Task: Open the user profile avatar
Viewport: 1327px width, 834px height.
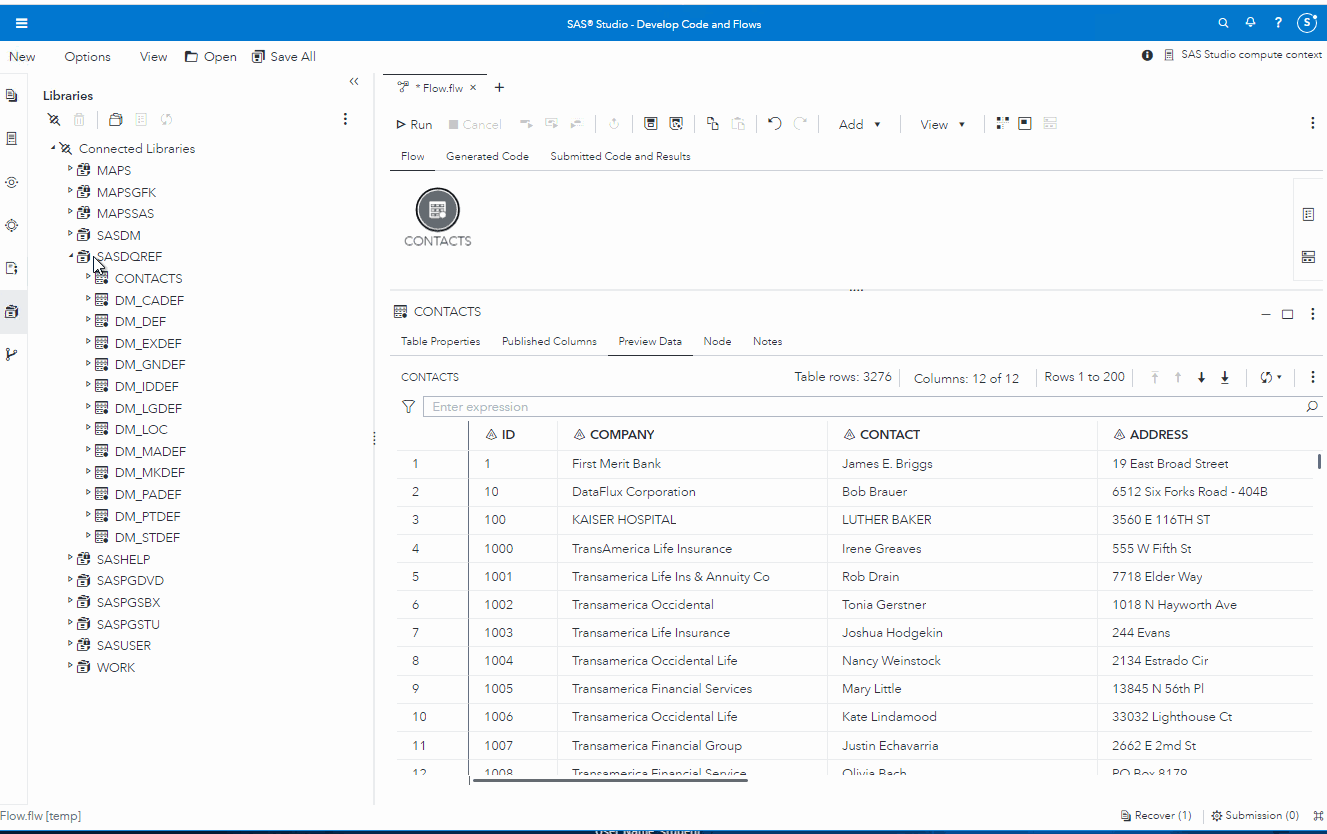Action: 1307,23
